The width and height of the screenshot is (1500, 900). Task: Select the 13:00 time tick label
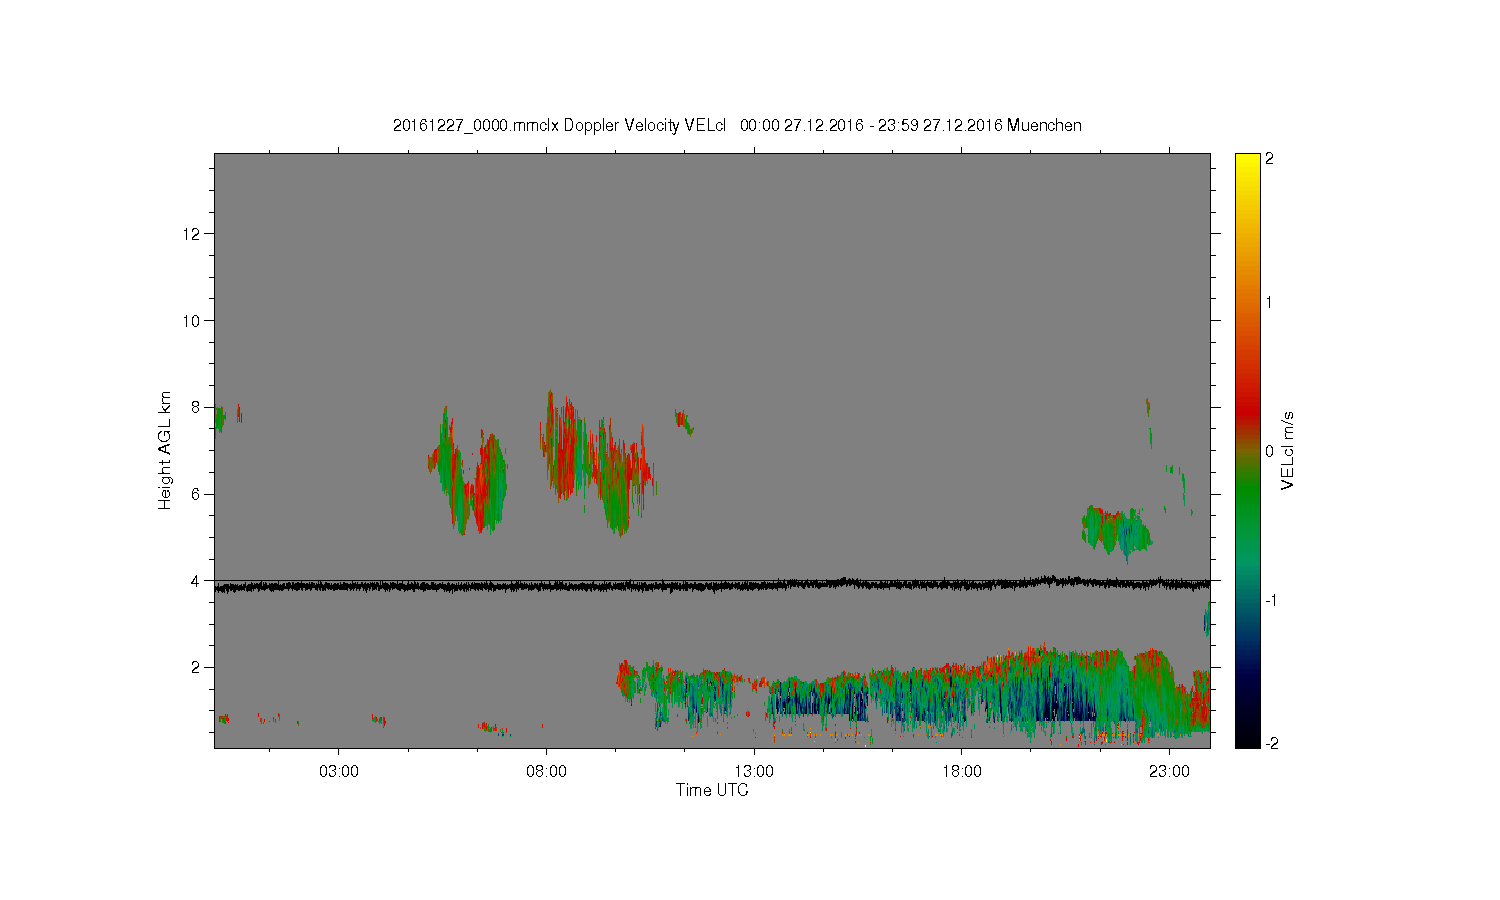click(754, 772)
